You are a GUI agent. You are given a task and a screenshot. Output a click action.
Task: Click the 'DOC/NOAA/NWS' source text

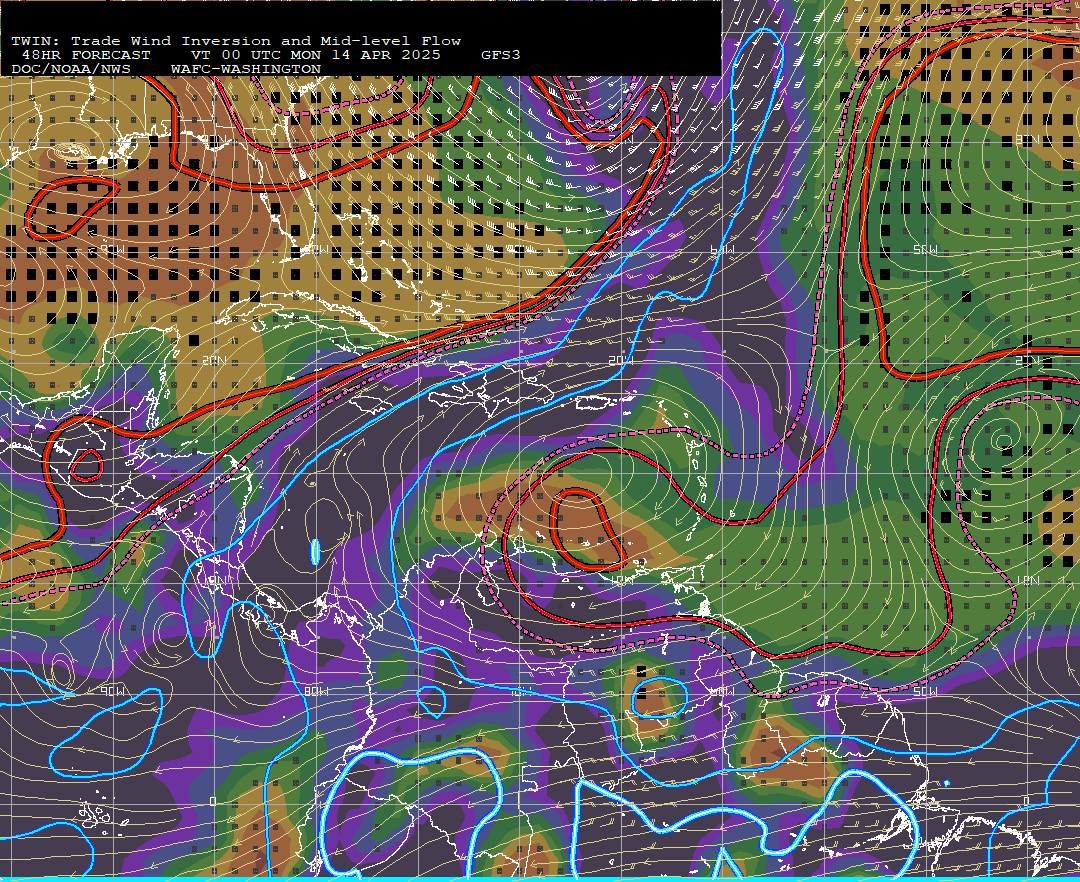[71, 69]
